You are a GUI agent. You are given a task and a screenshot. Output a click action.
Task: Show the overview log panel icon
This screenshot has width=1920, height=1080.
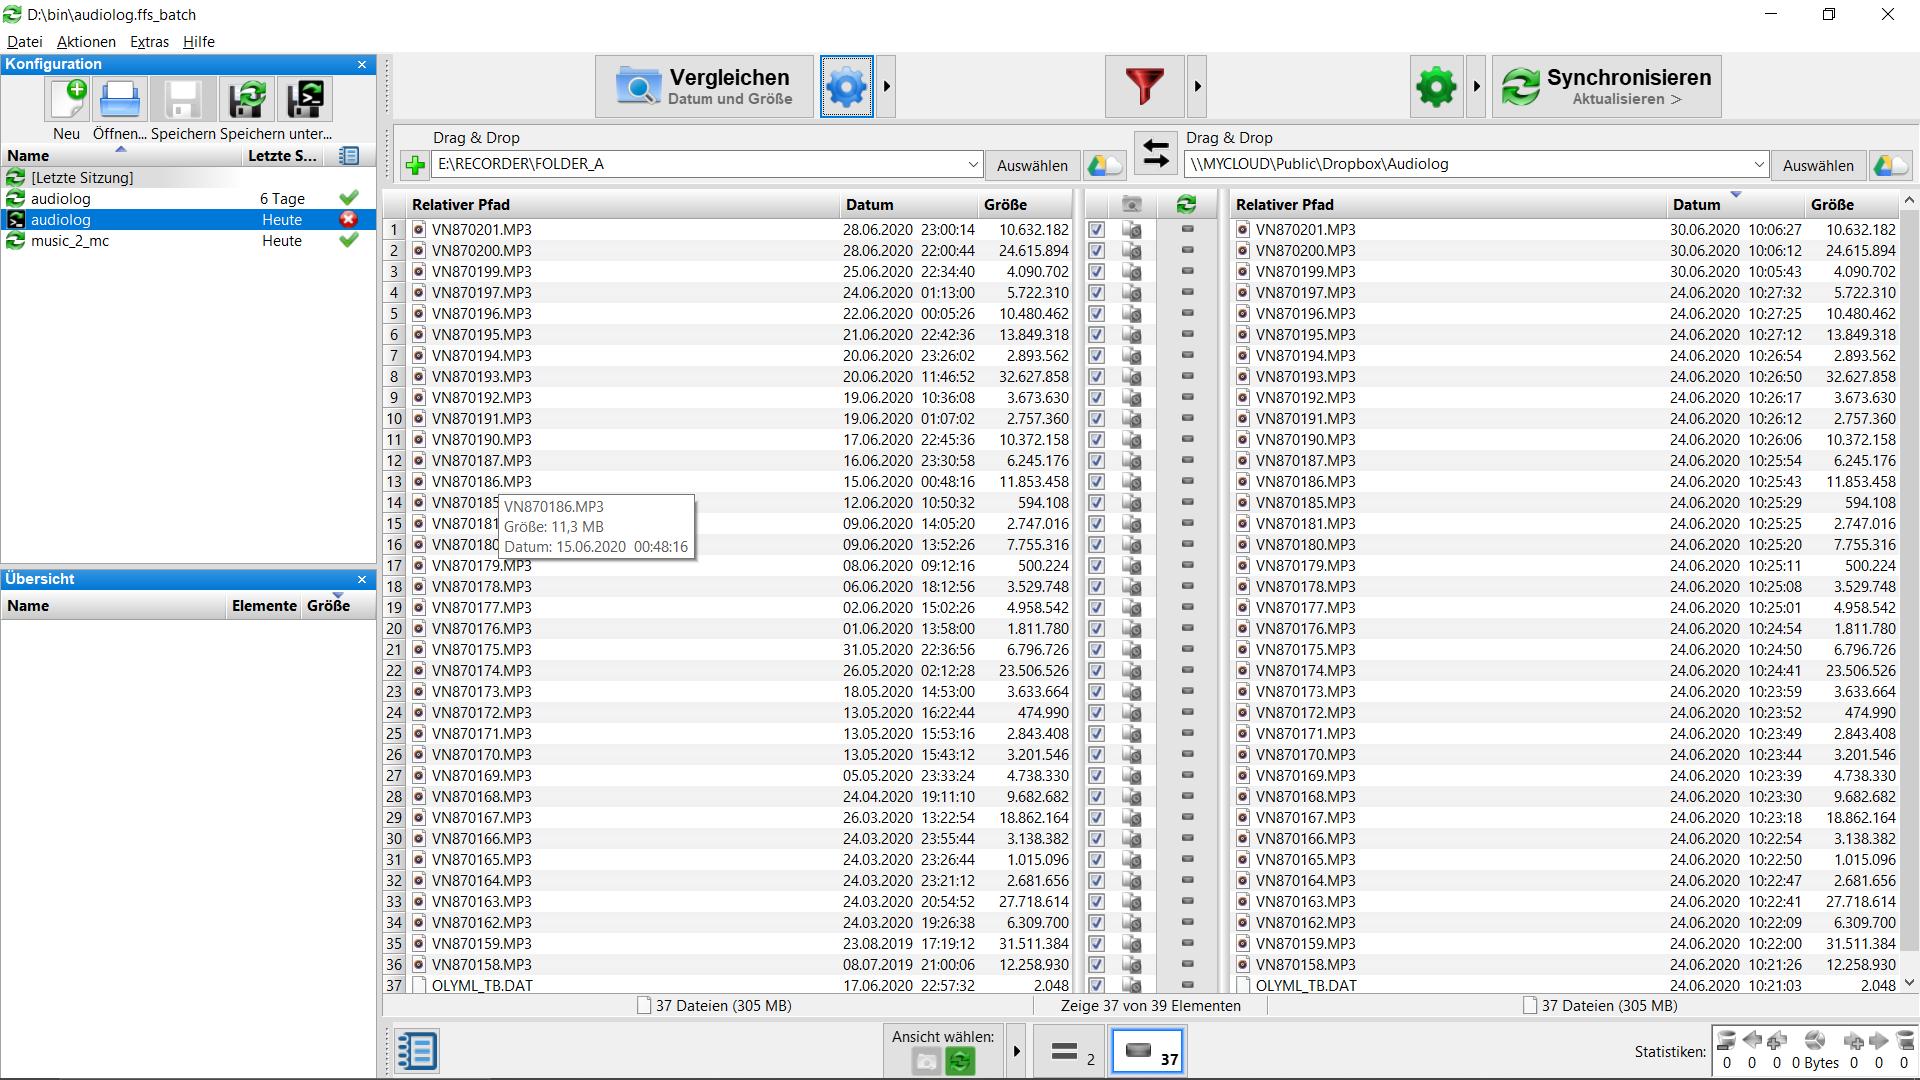(417, 1051)
